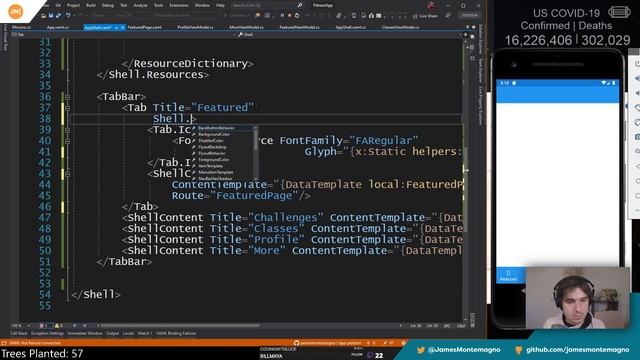640x360 pixels.
Task: Click the Undo toolbar icon
Action: click(68, 16)
